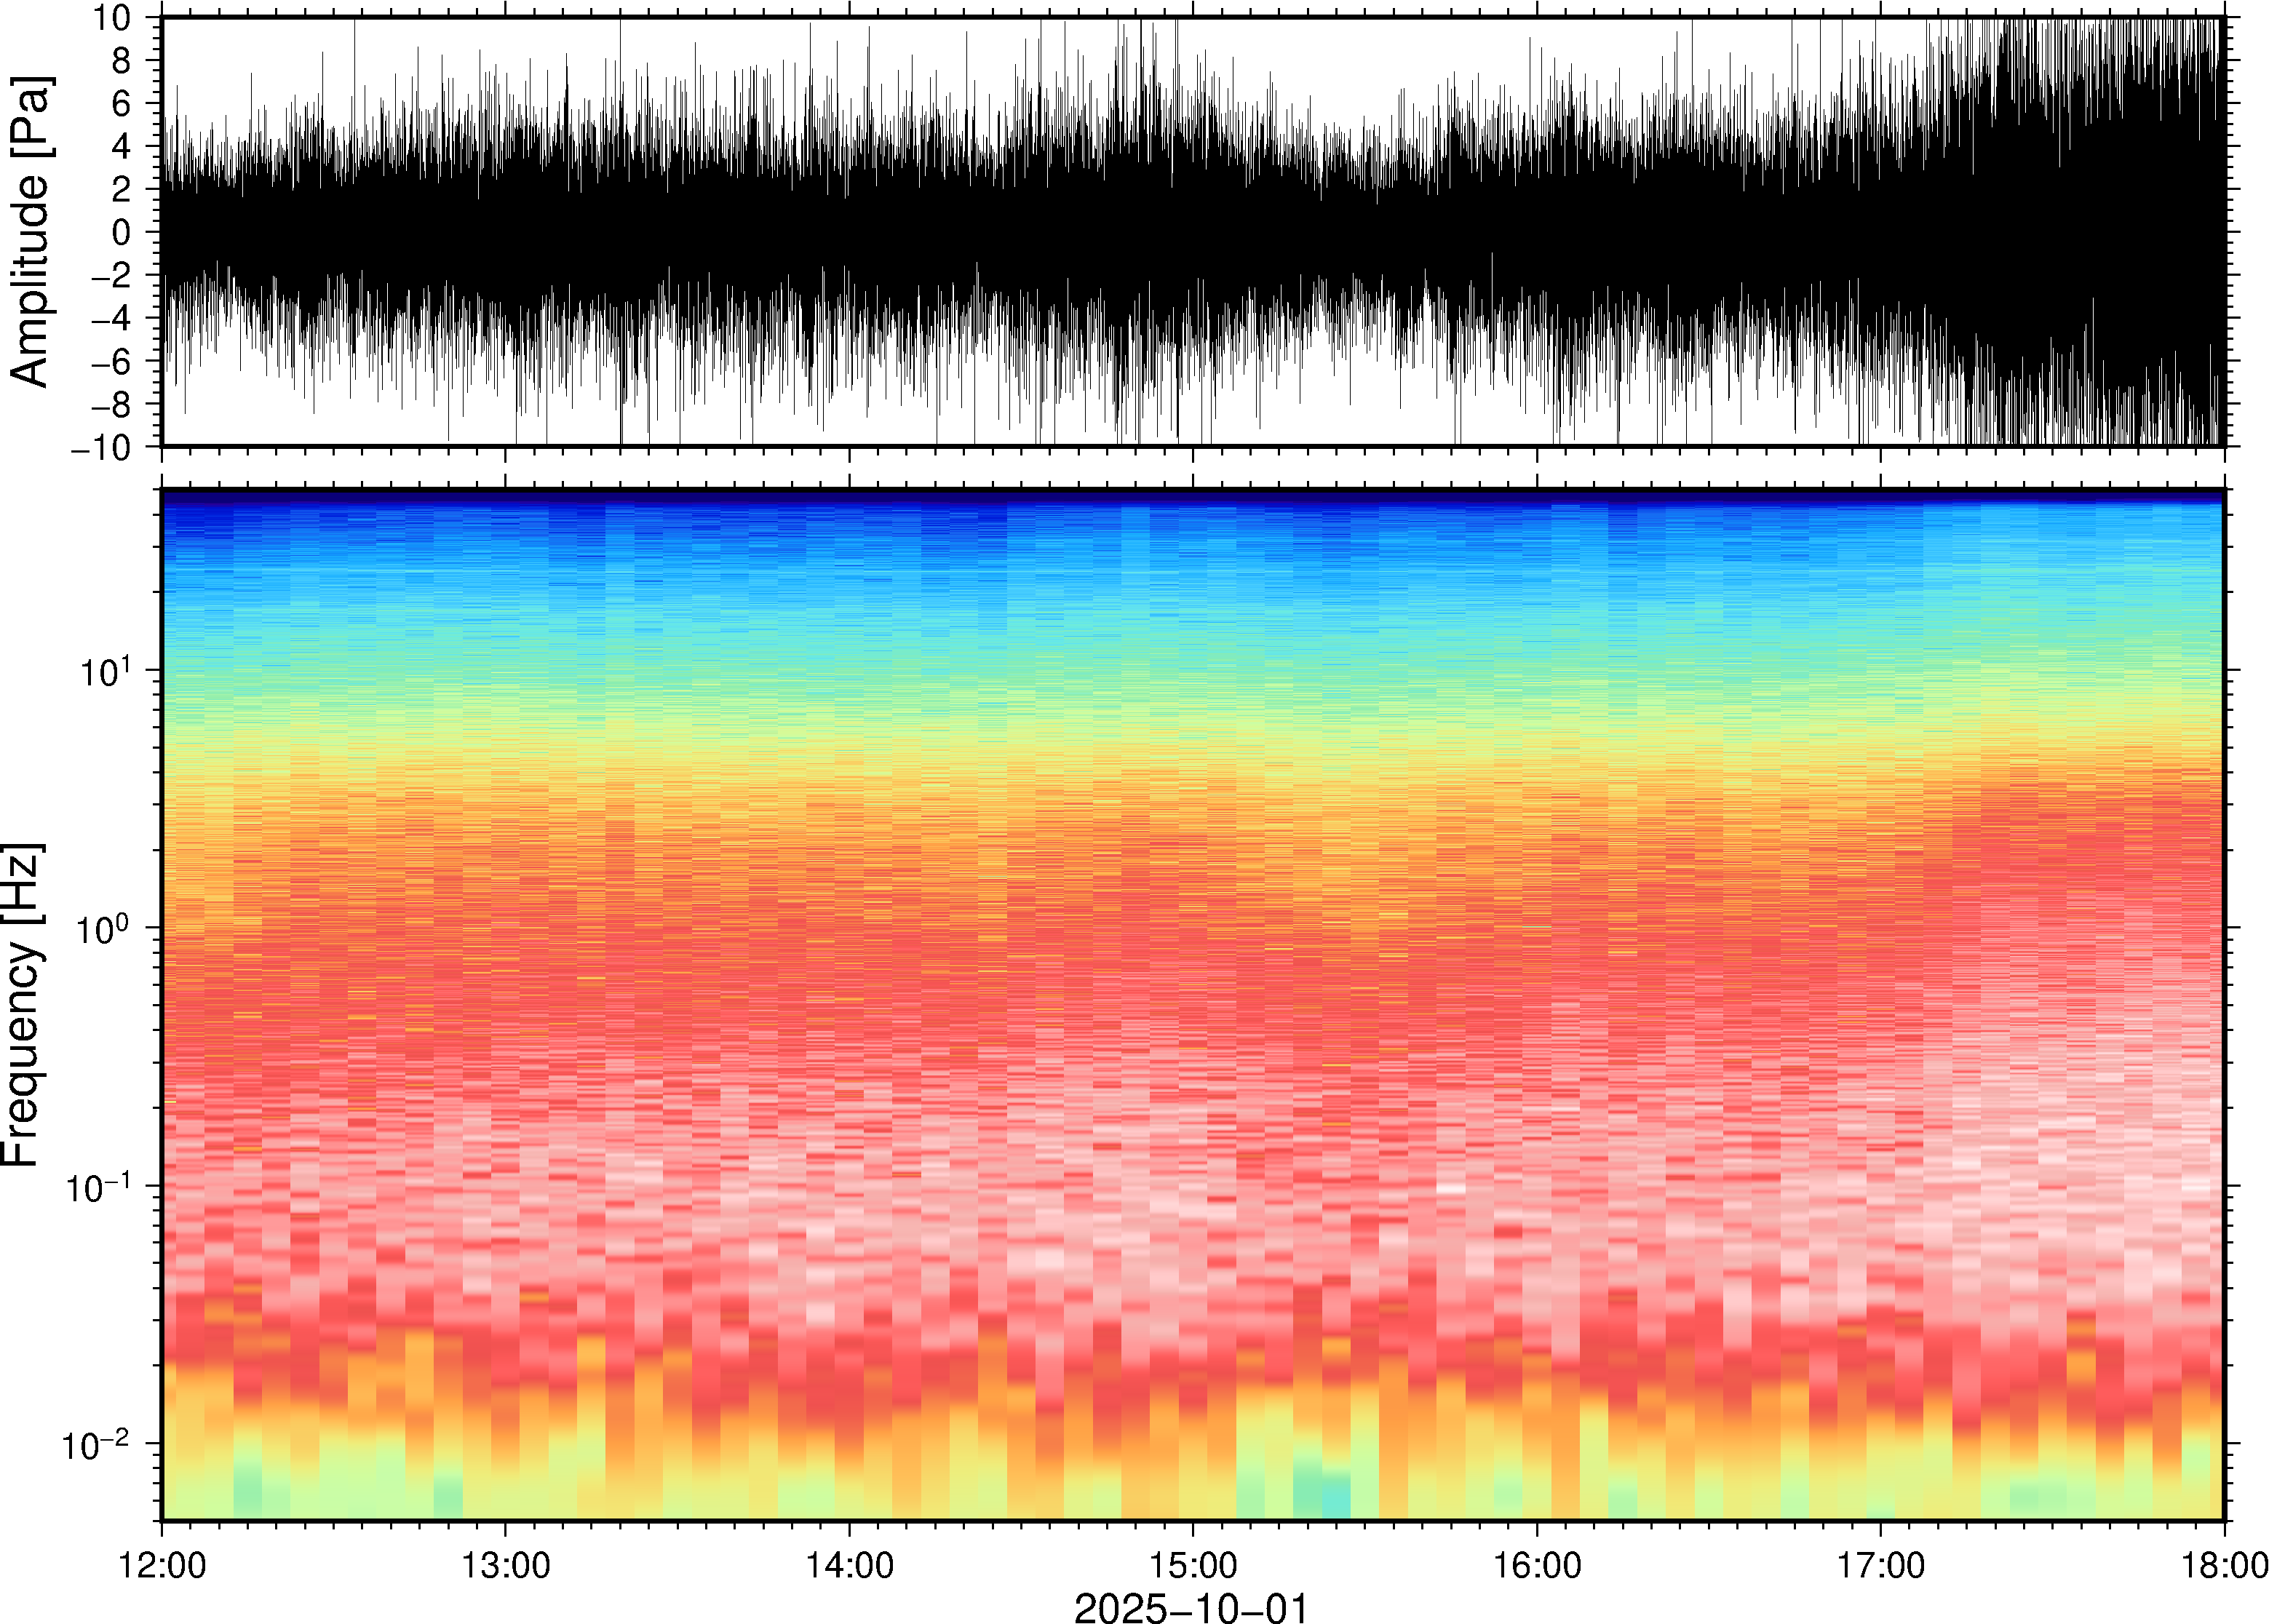Click the 14:00 time axis label
2269x1624 pixels.
(x=849, y=1565)
